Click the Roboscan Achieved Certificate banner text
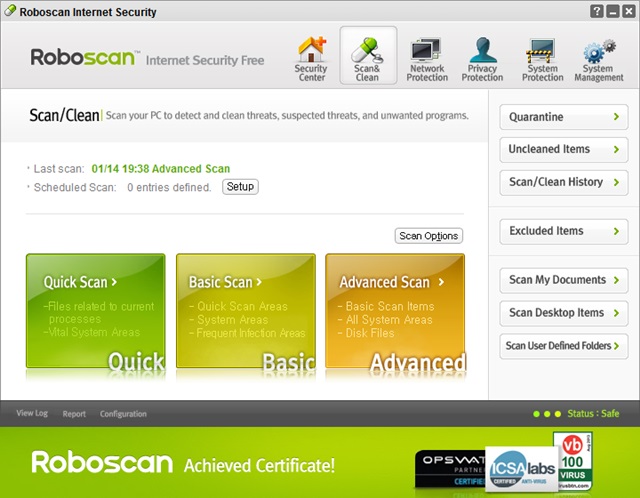Viewport: 640px width, 498px height. pyautogui.click(x=183, y=463)
